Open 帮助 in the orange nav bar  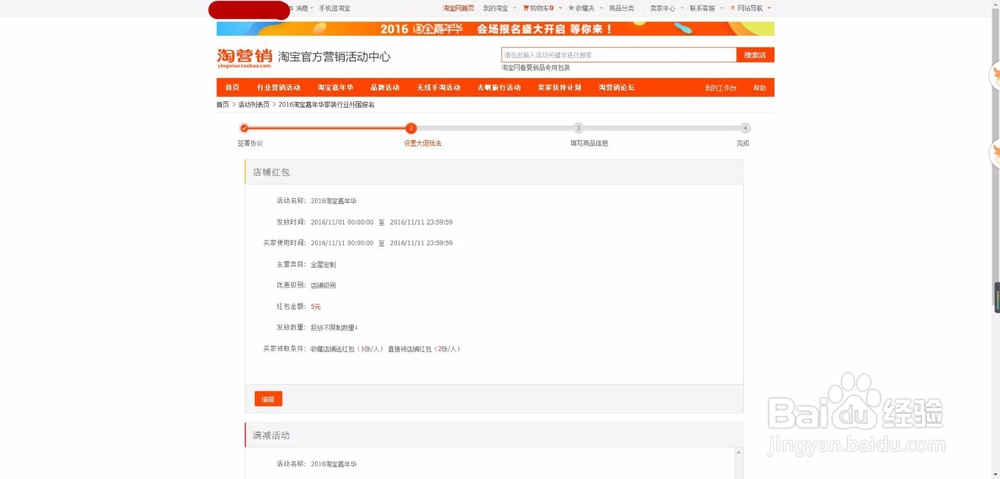tap(759, 88)
